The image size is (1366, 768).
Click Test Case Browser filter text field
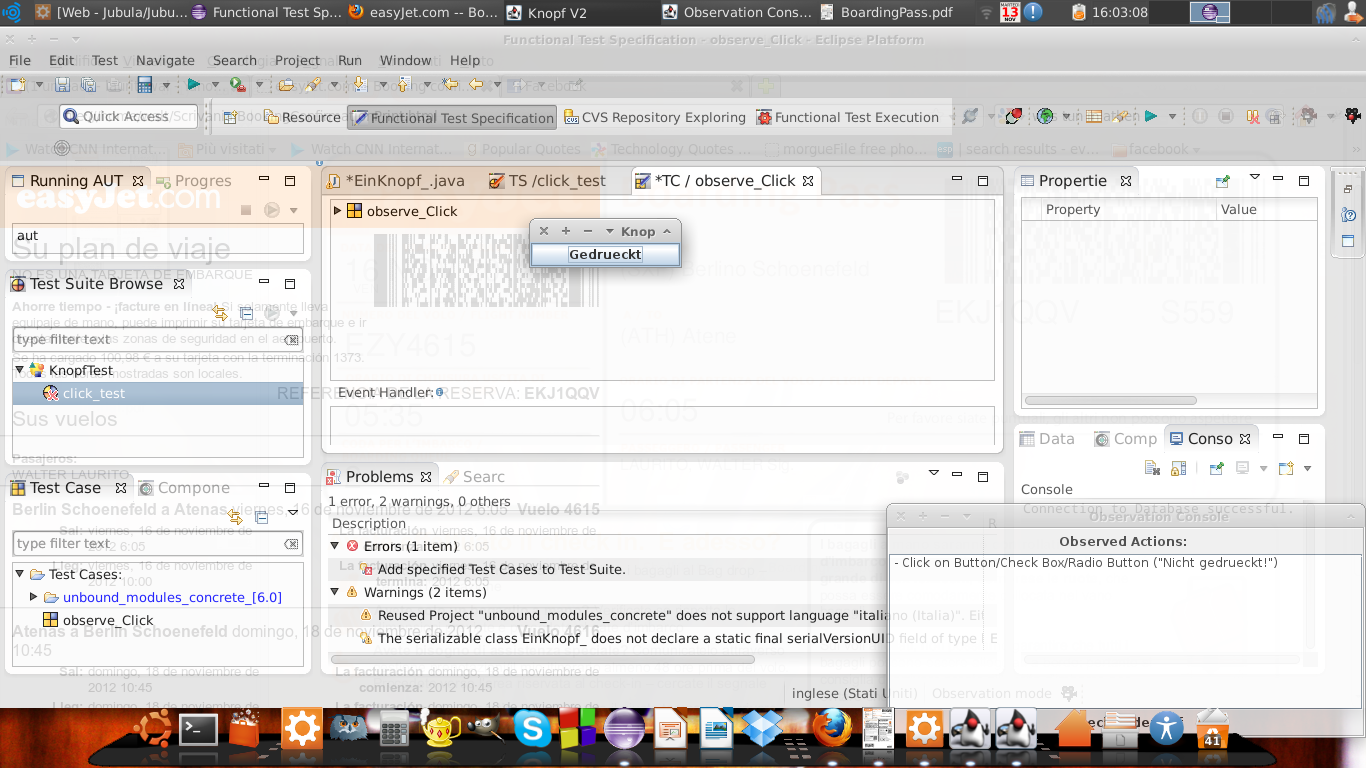pyautogui.click(x=157, y=544)
